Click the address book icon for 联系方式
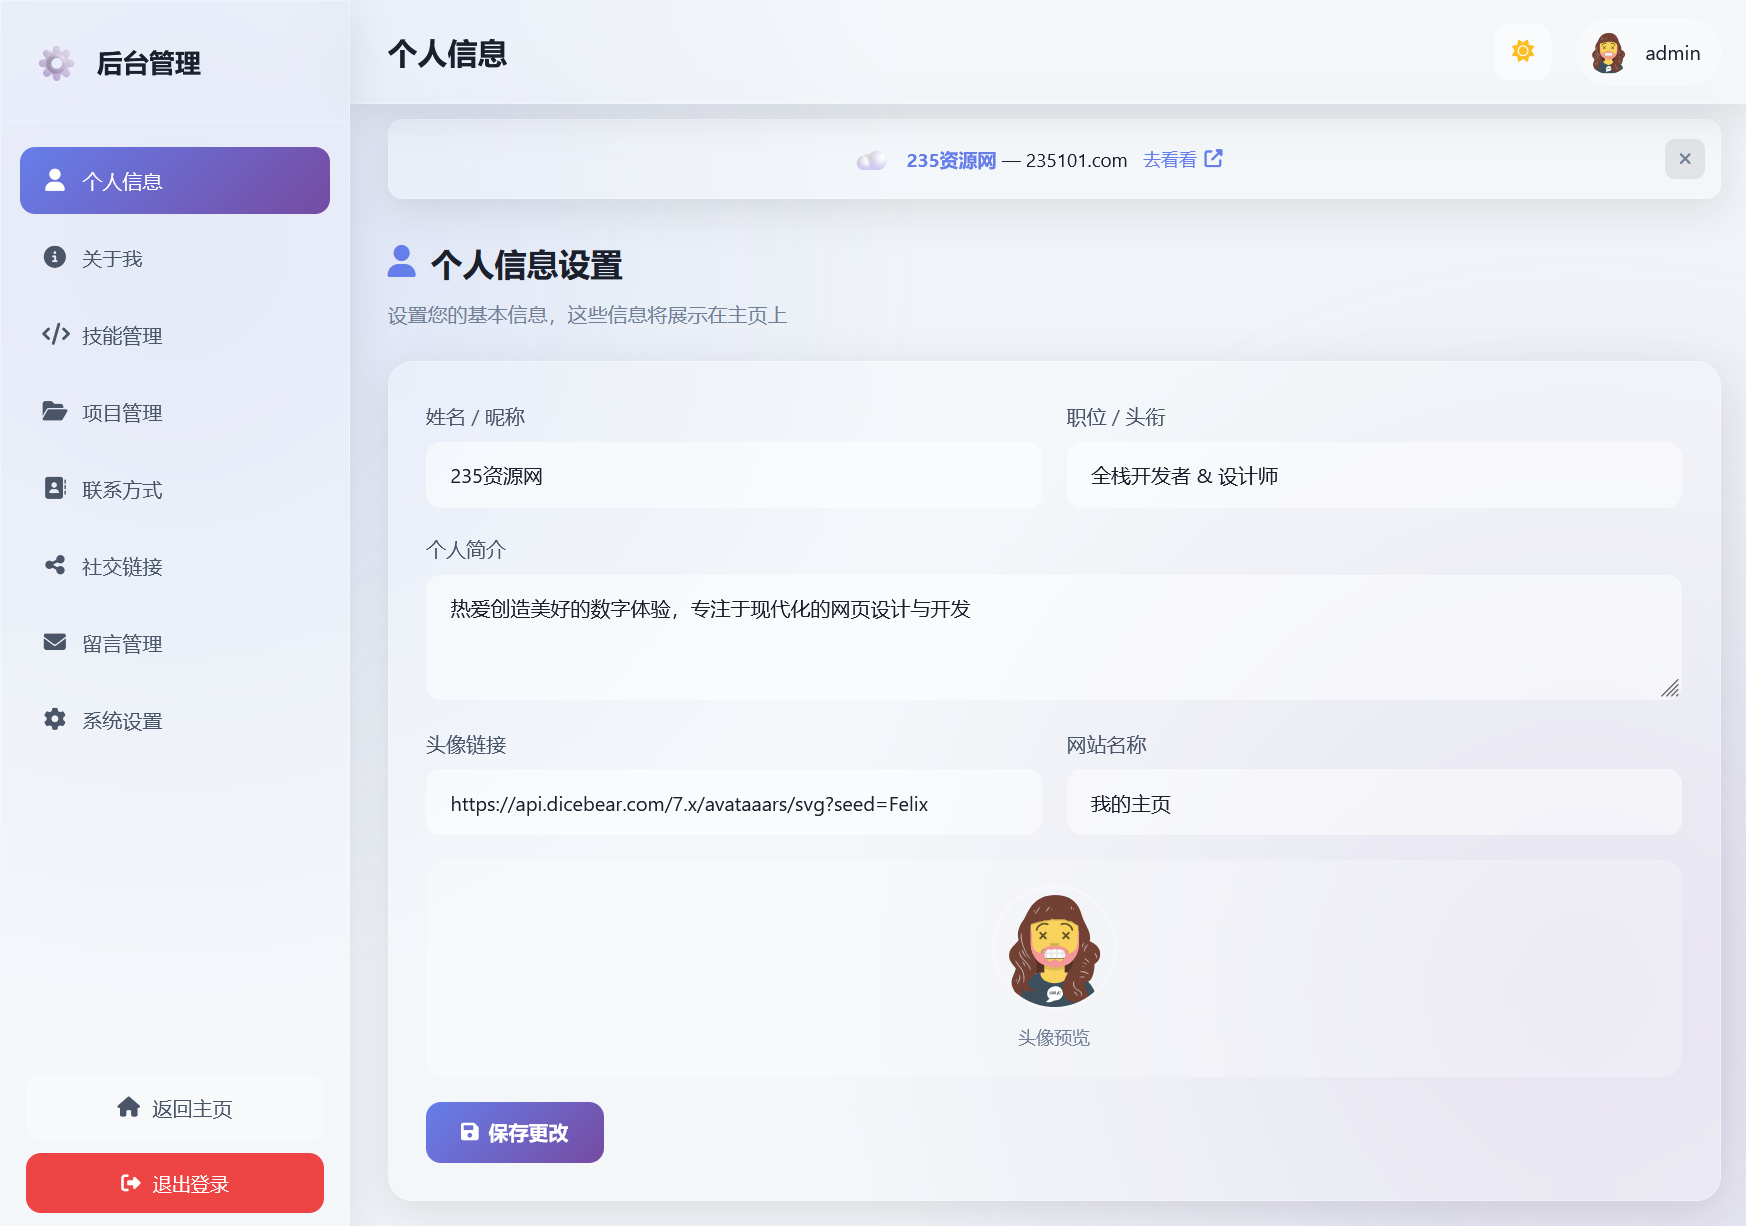The image size is (1746, 1226). 55,489
